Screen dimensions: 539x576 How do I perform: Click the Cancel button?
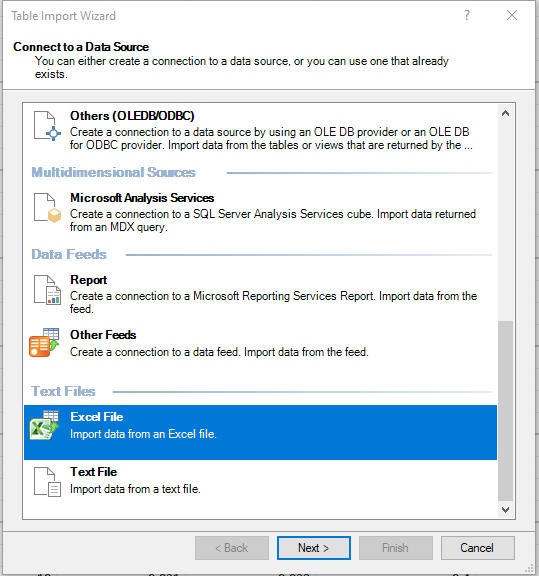tap(477, 548)
